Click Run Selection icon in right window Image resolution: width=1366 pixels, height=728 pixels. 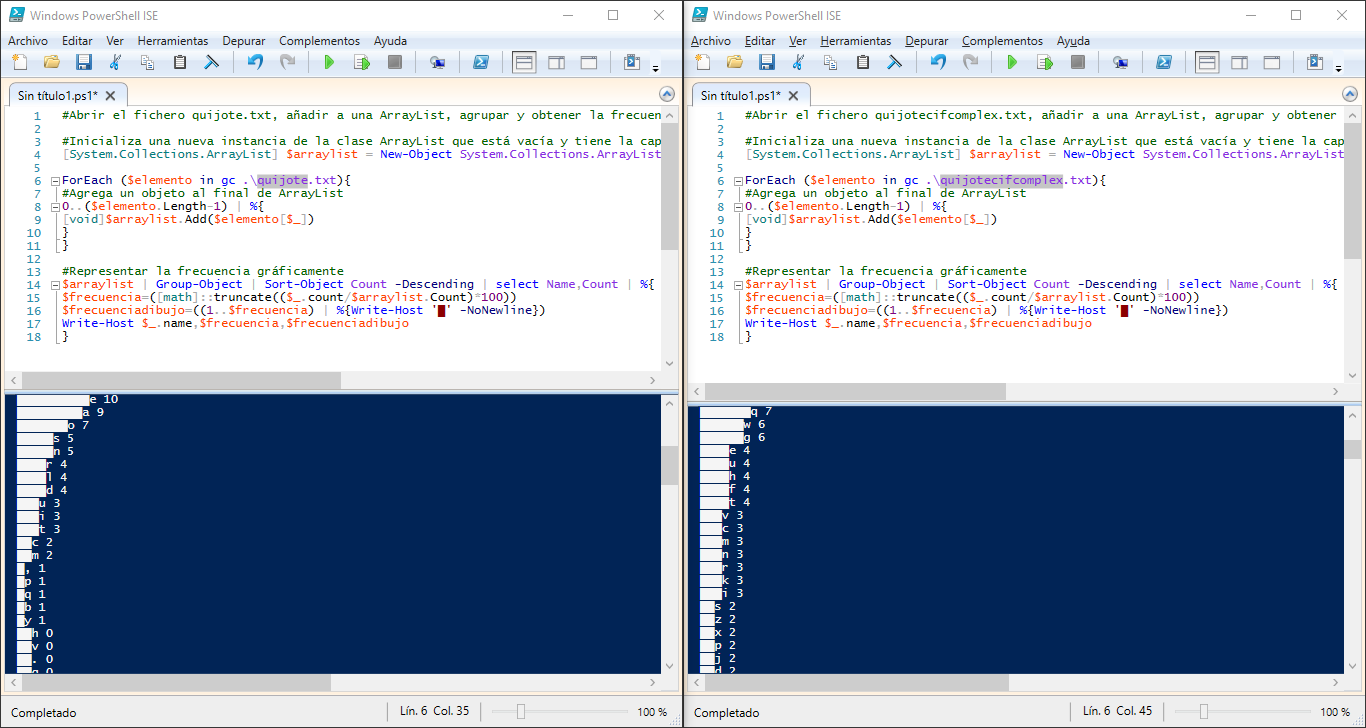pos(1045,63)
